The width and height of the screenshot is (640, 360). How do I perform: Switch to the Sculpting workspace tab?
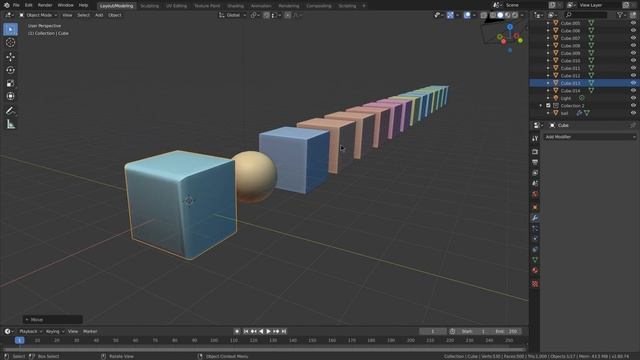[x=149, y=6]
